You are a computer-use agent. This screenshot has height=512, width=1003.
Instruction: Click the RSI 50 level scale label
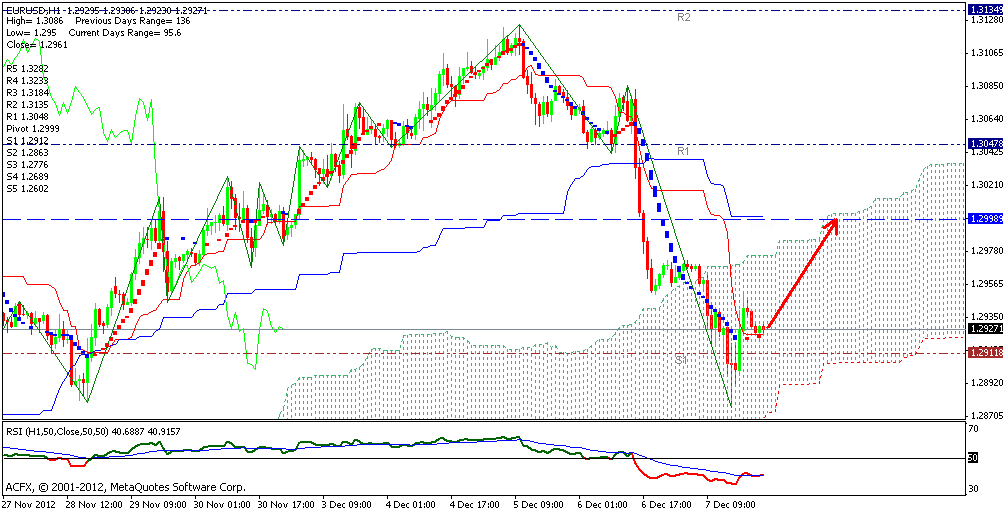(972, 458)
